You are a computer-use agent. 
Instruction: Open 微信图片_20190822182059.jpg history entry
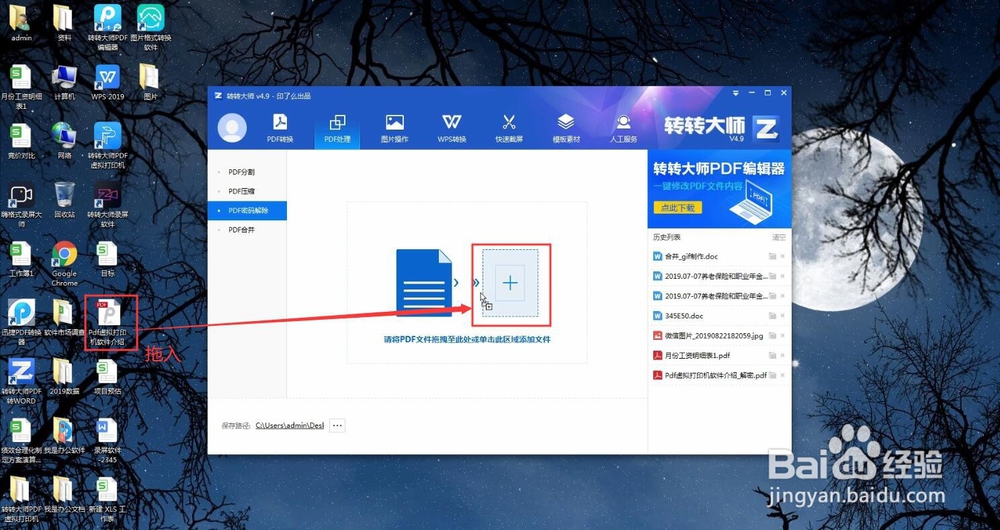715,335
